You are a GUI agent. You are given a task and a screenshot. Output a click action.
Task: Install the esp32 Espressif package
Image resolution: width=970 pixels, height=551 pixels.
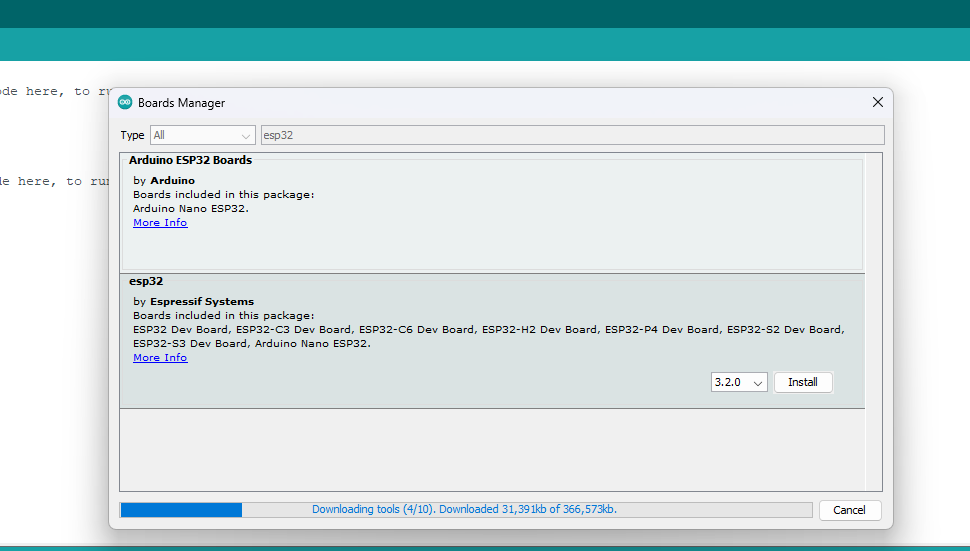[802, 382]
